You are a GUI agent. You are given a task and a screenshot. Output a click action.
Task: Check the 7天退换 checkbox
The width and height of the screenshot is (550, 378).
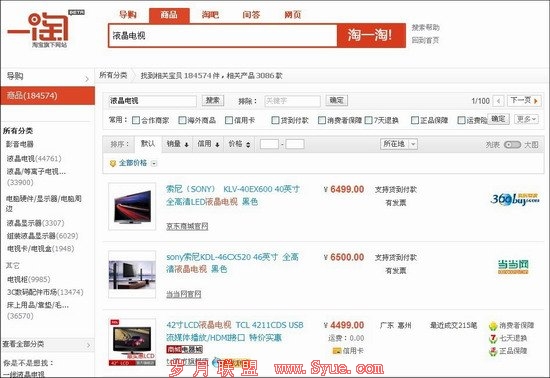click(x=368, y=120)
